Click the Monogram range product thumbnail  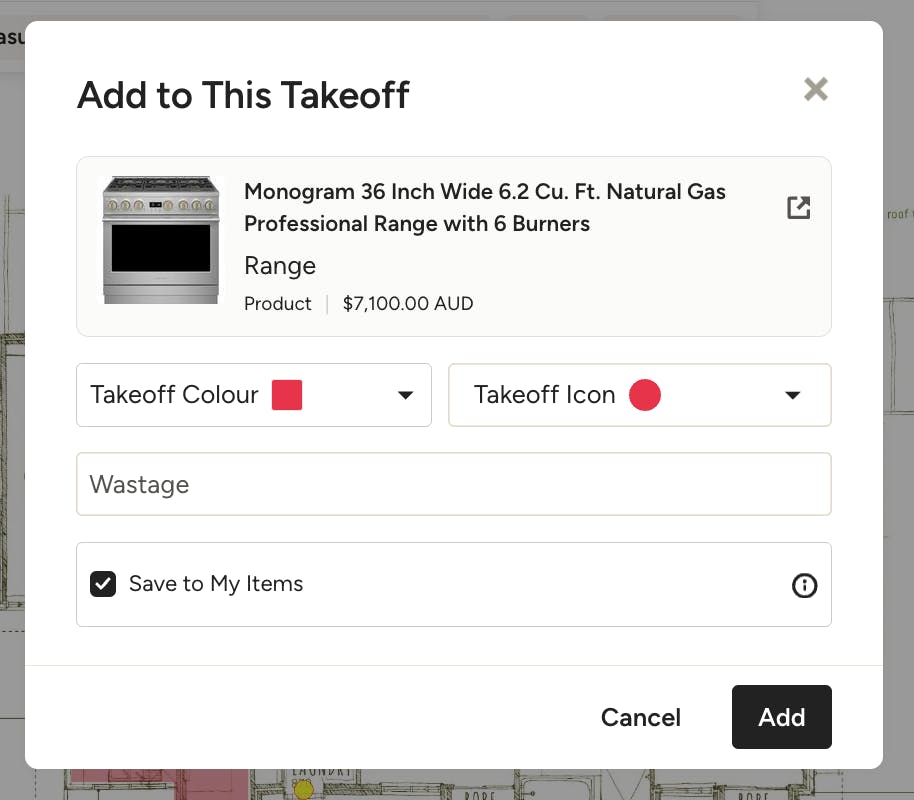(161, 240)
